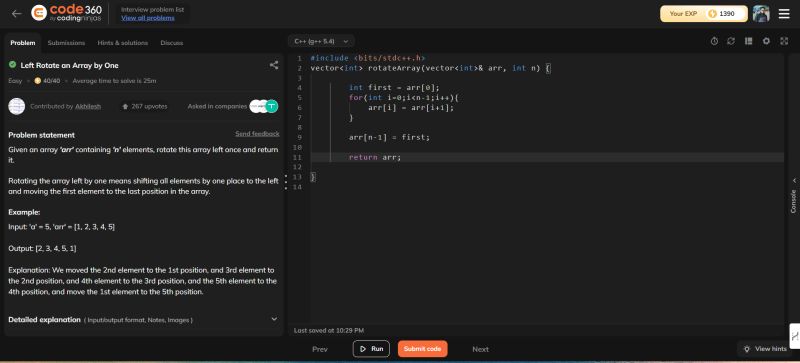The height and width of the screenshot is (363, 800).
Task: Open contributor Akhilesh's profile link
Action: [88, 107]
